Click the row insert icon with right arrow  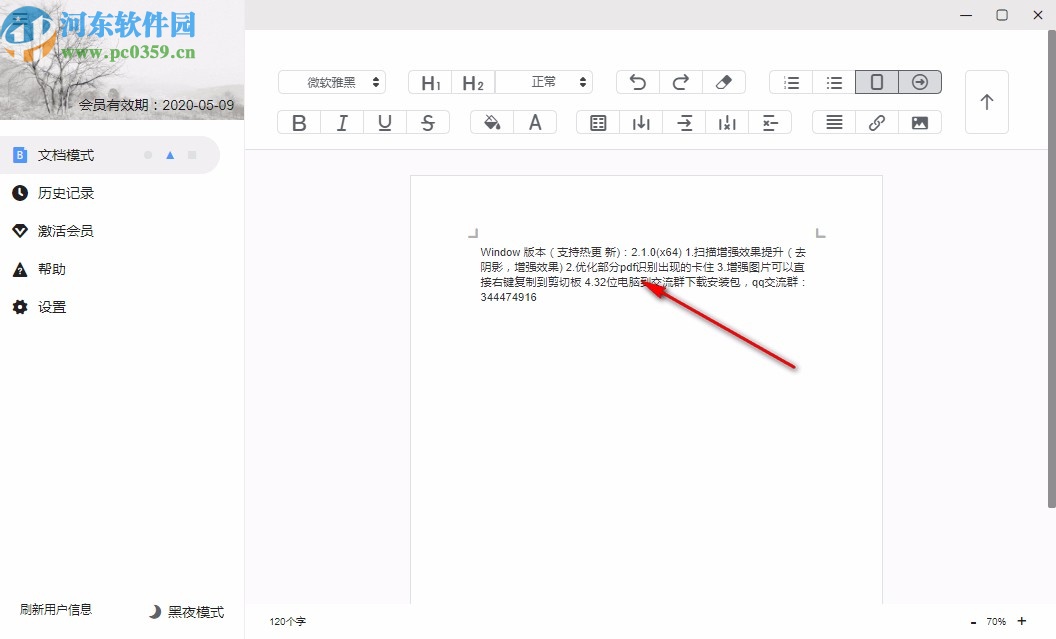coord(684,123)
